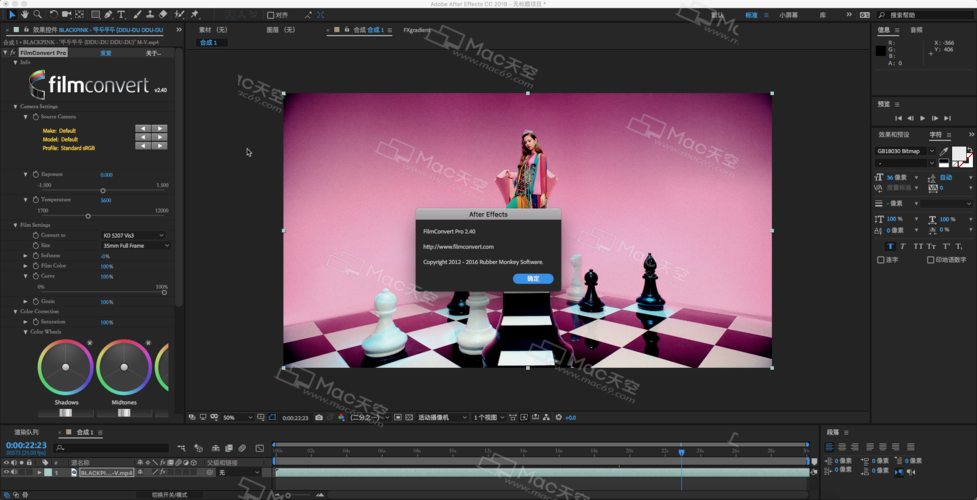Open the 活动摄像机 camera dropdown

pyautogui.click(x=442, y=418)
